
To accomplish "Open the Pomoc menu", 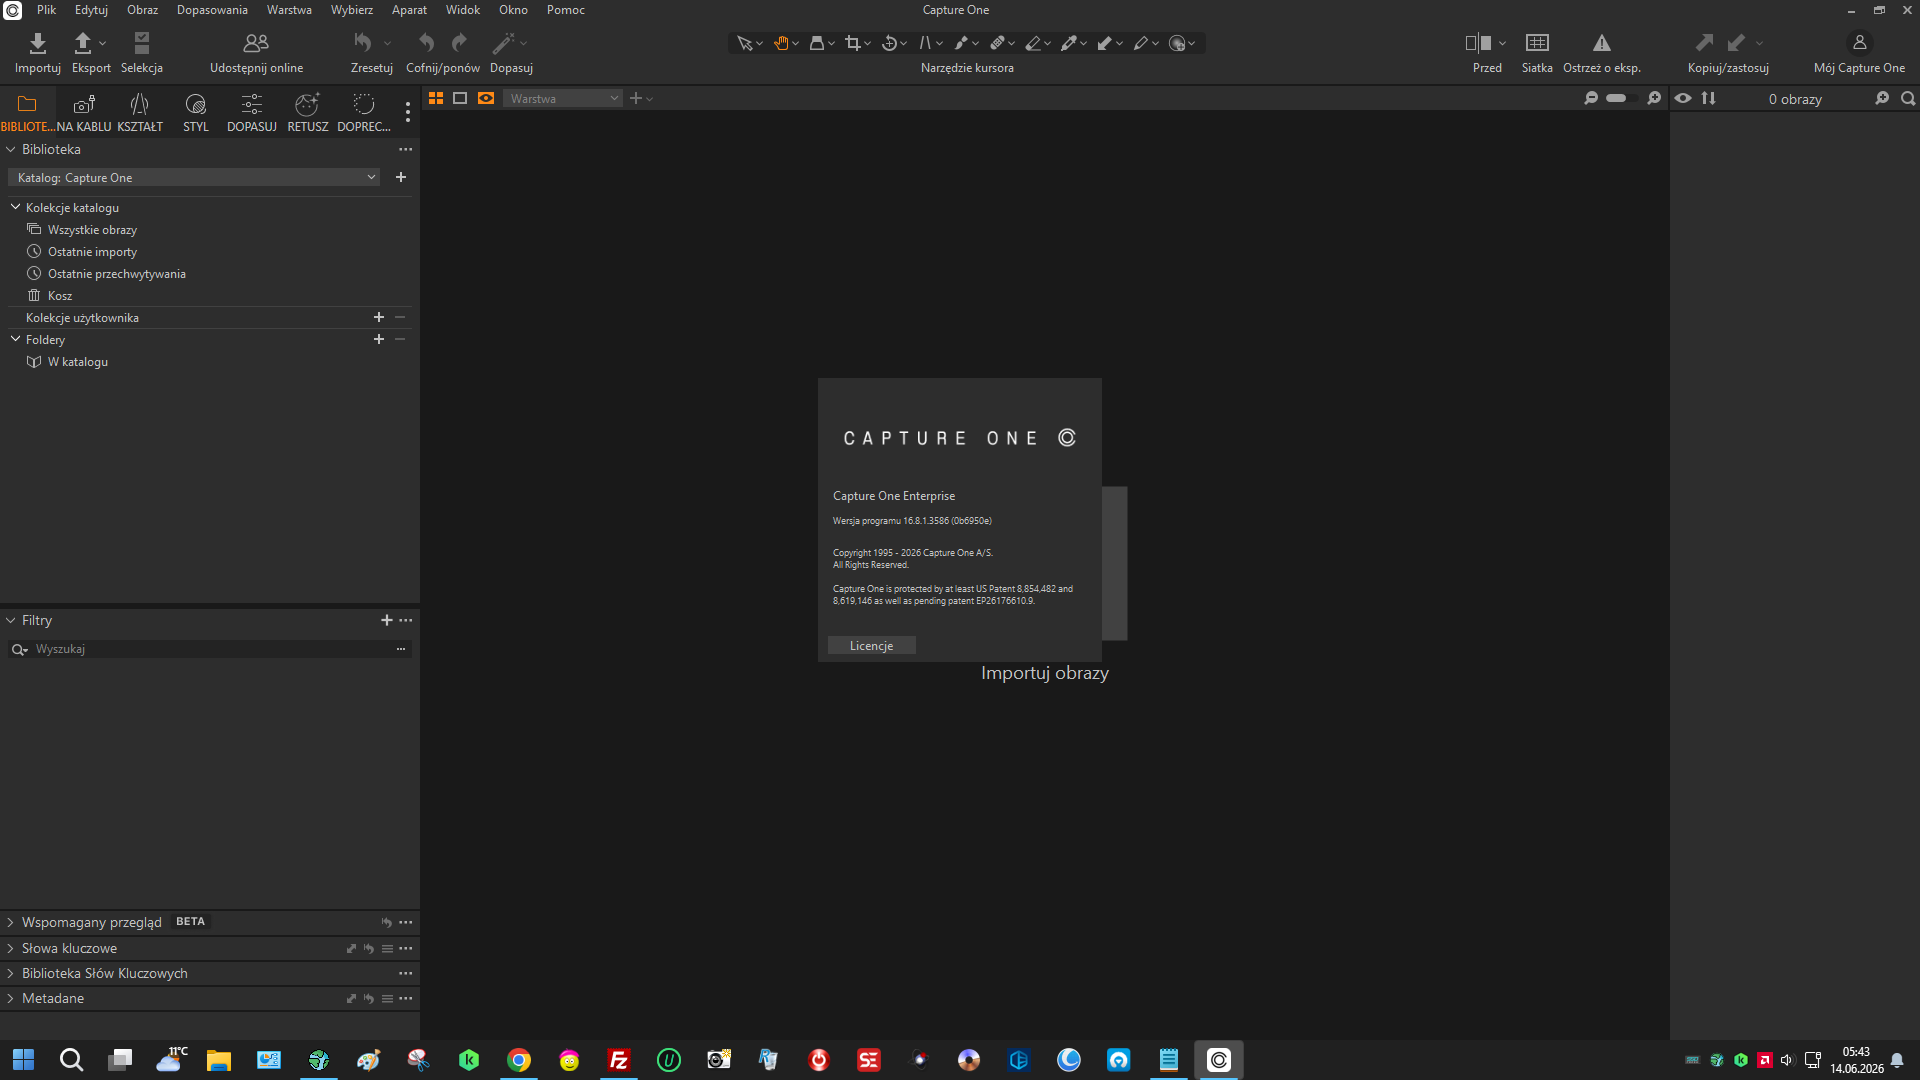I will [566, 10].
